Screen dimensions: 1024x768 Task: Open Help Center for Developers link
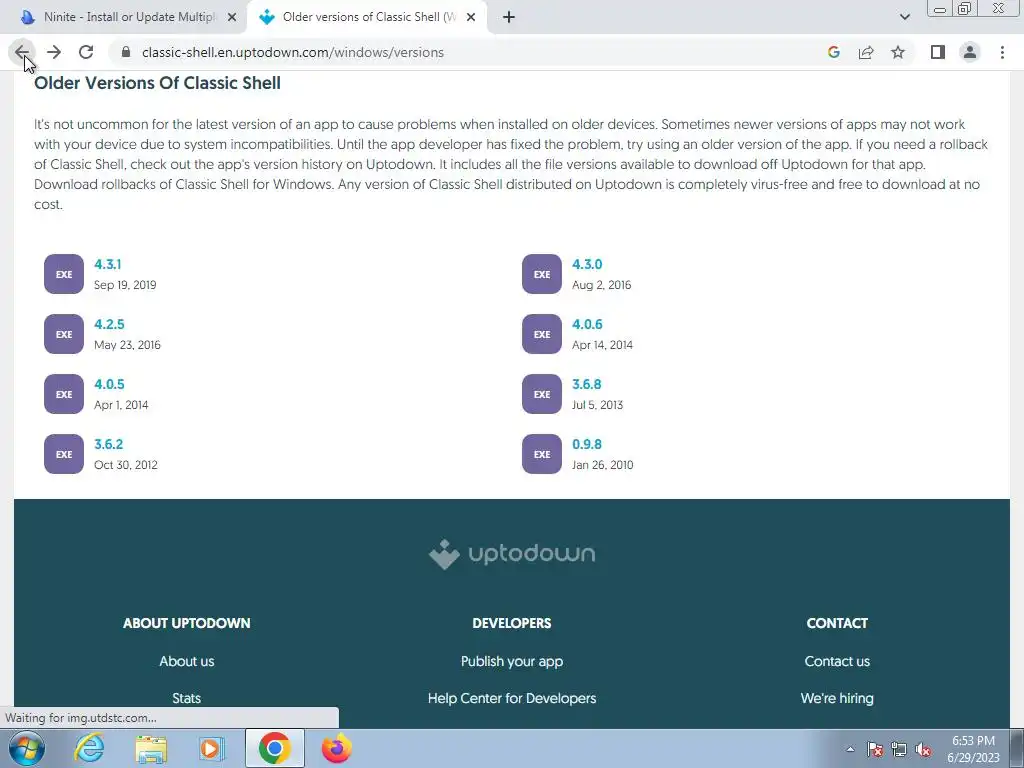click(x=512, y=698)
